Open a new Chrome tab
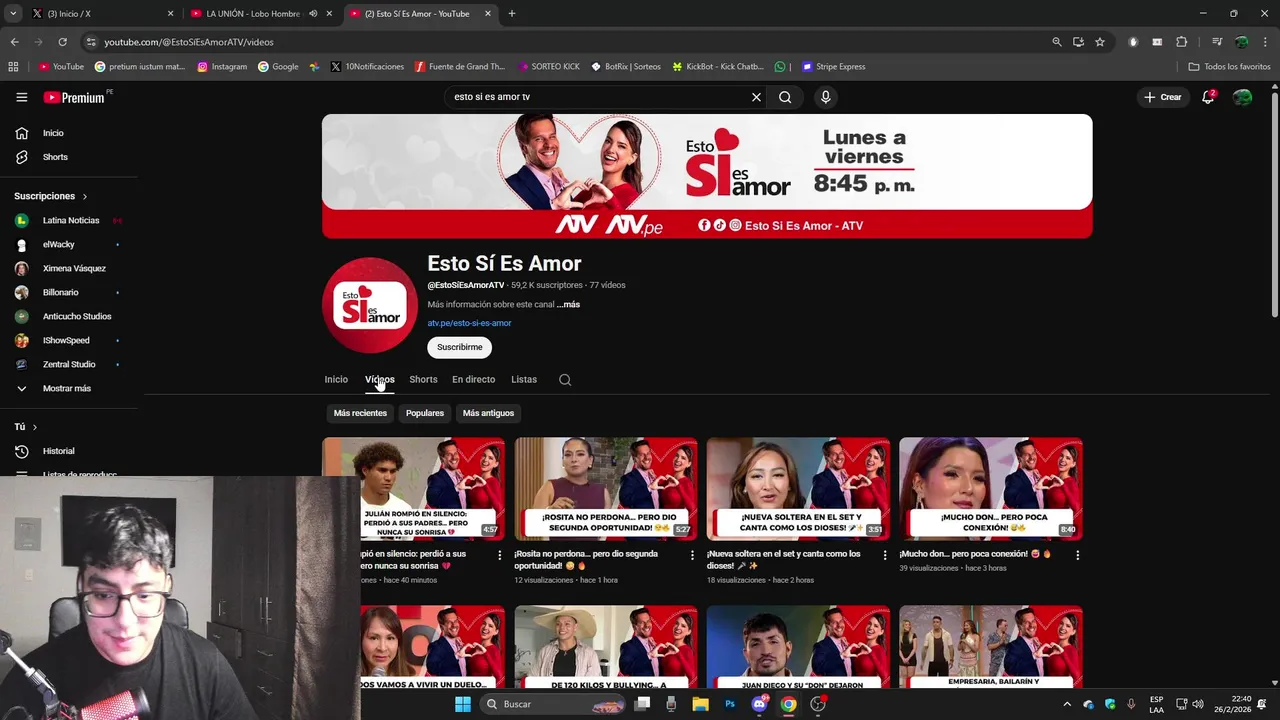This screenshot has width=1280, height=720. (x=511, y=14)
